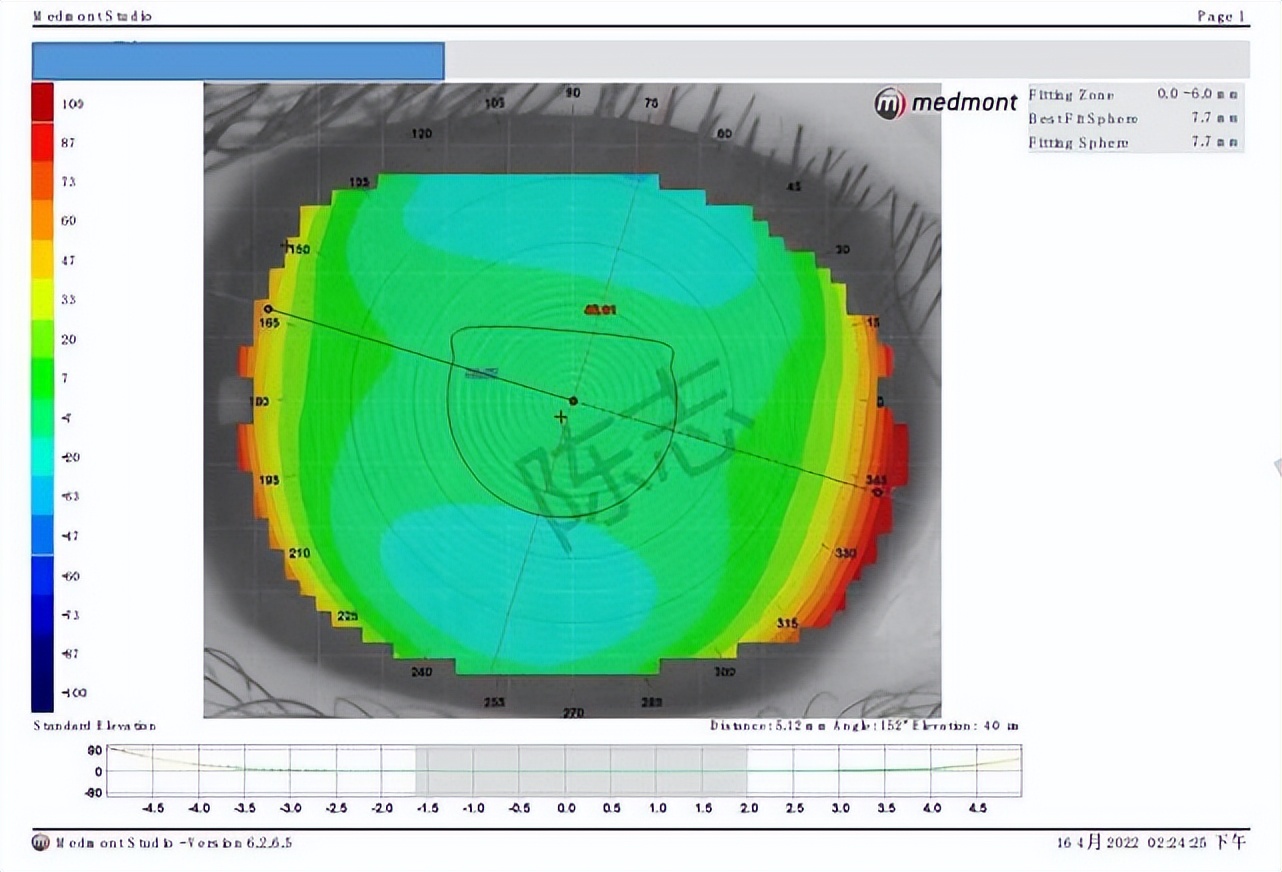Select the line endpoint handle near 345 degrees
This screenshot has height=872, width=1282.
tap(877, 492)
